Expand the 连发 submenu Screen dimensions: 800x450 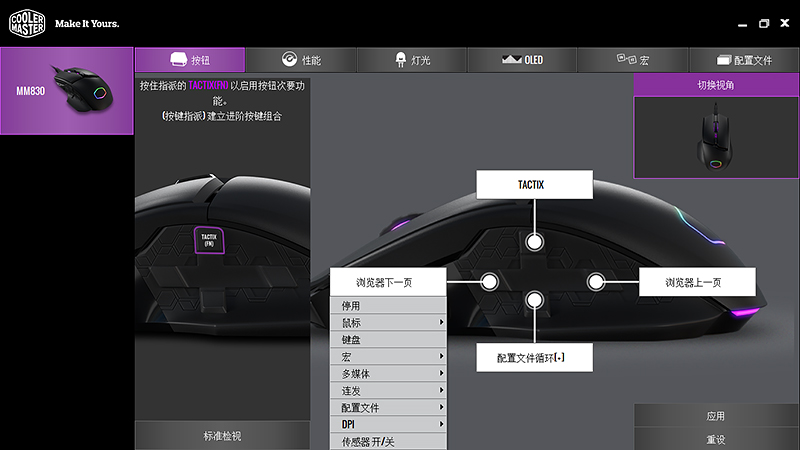tap(388, 390)
